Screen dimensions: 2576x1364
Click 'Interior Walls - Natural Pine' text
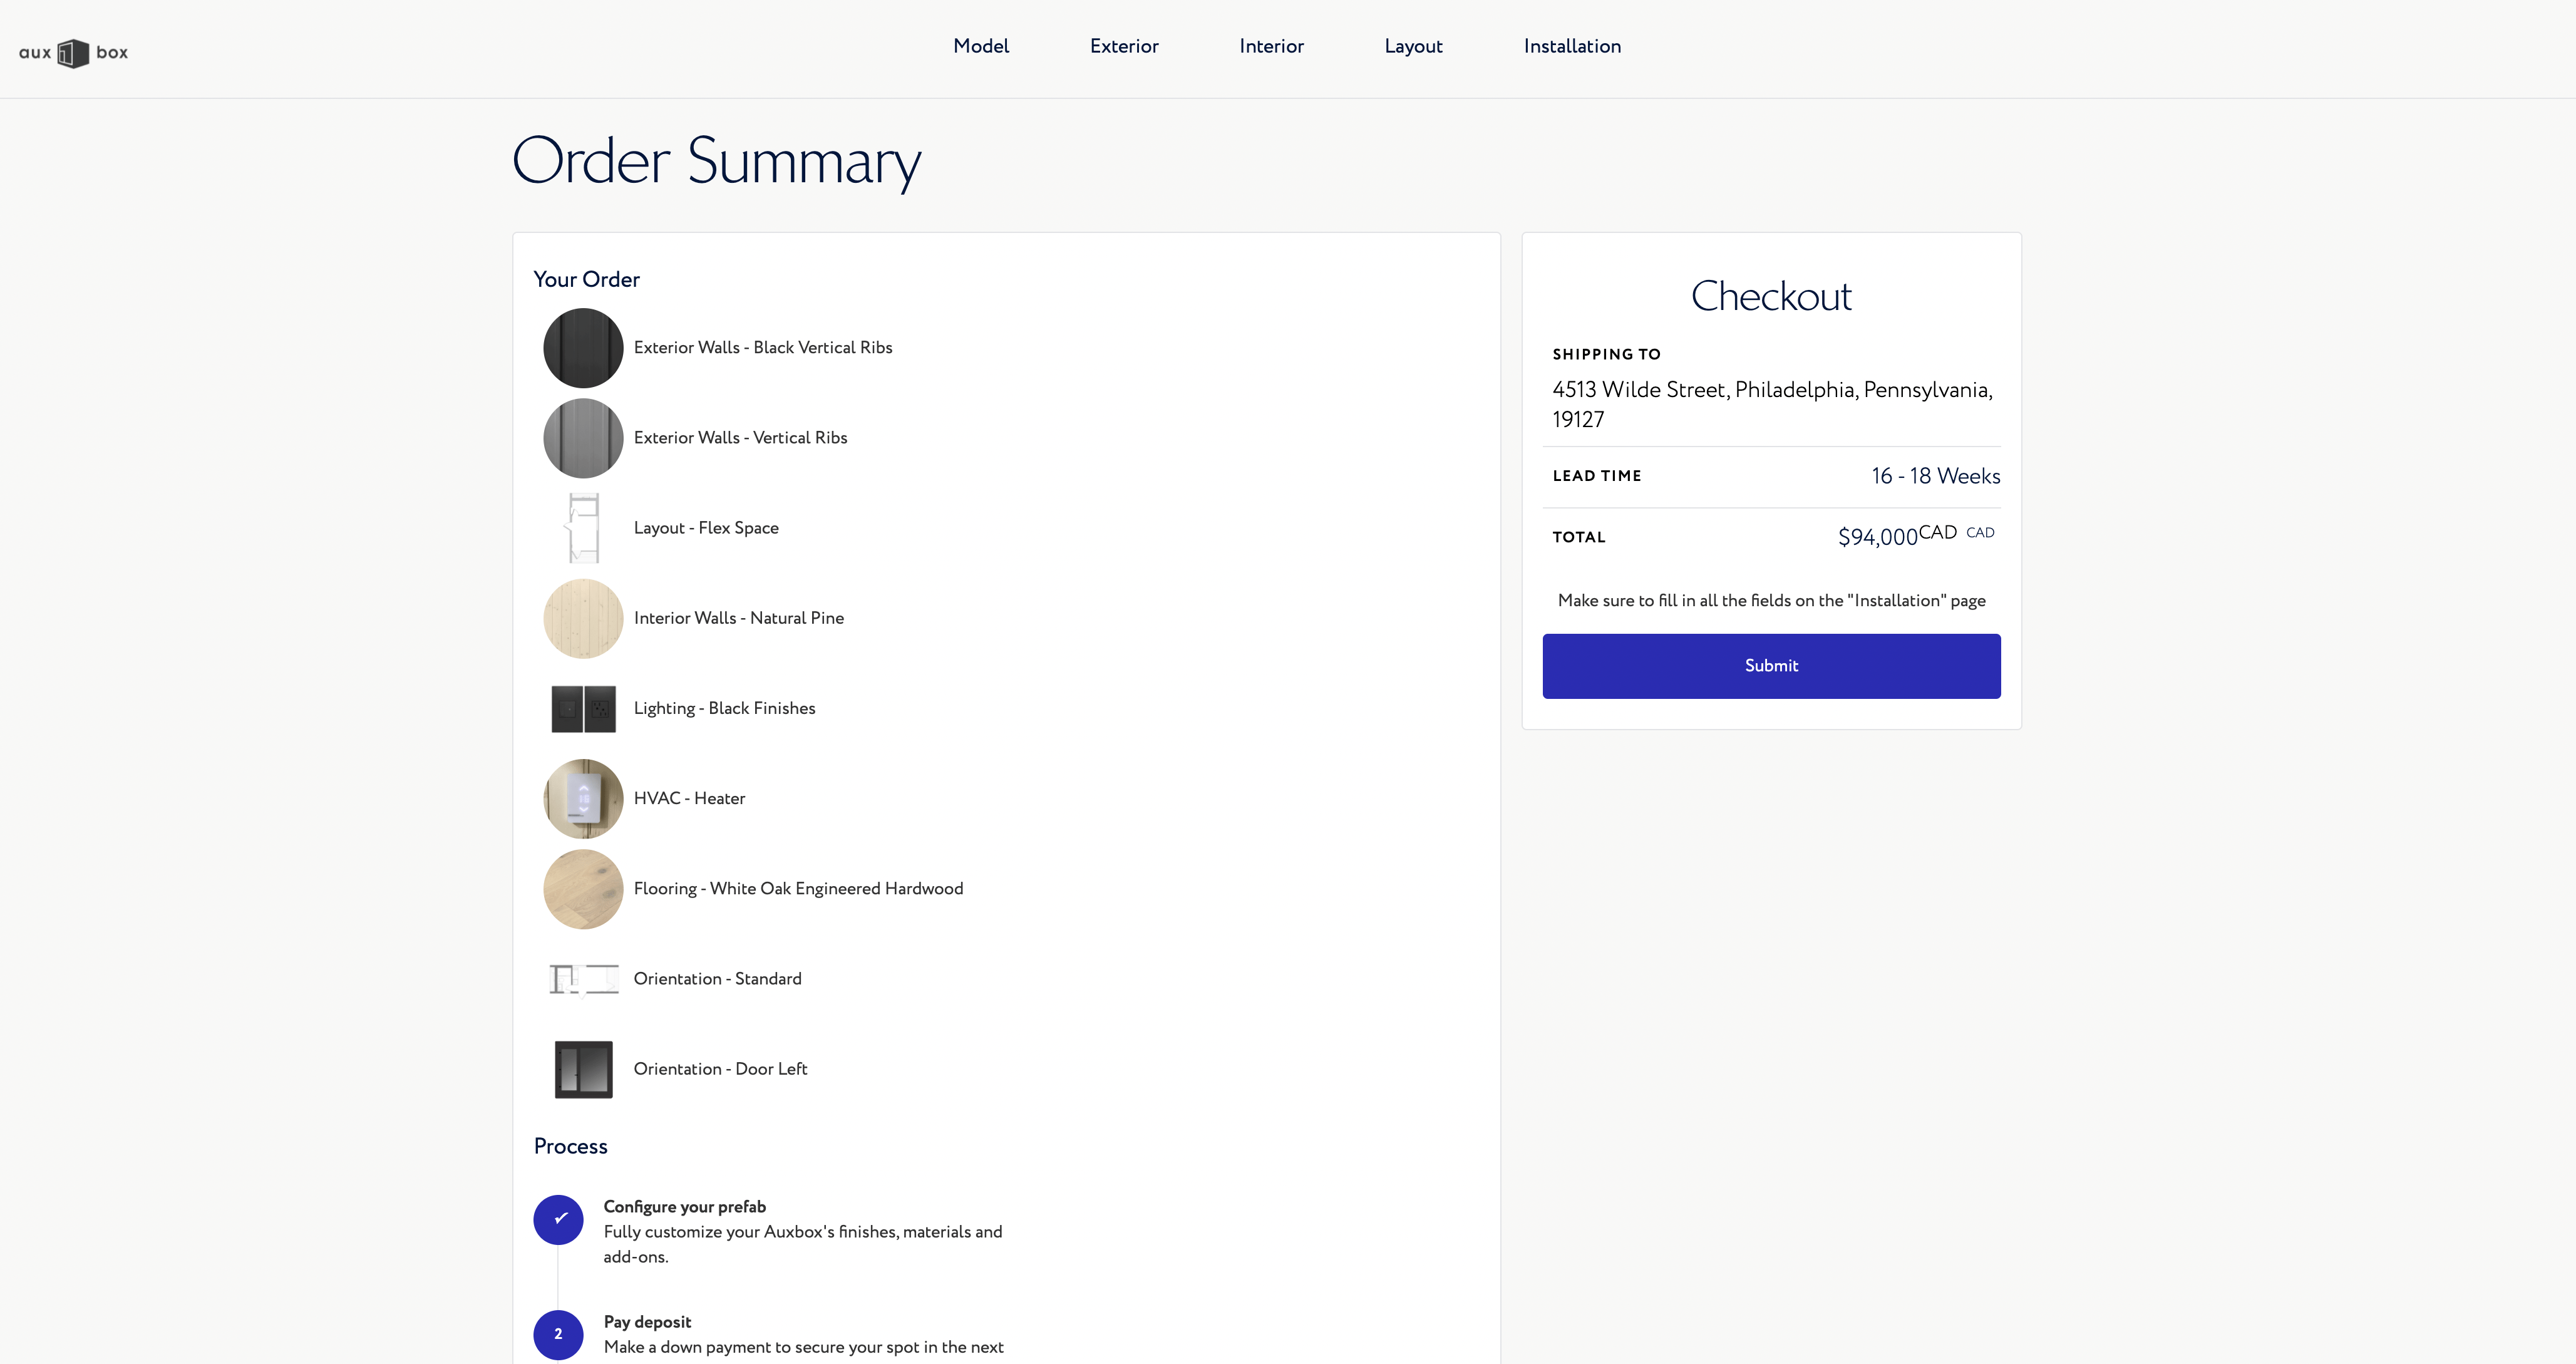tap(739, 618)
